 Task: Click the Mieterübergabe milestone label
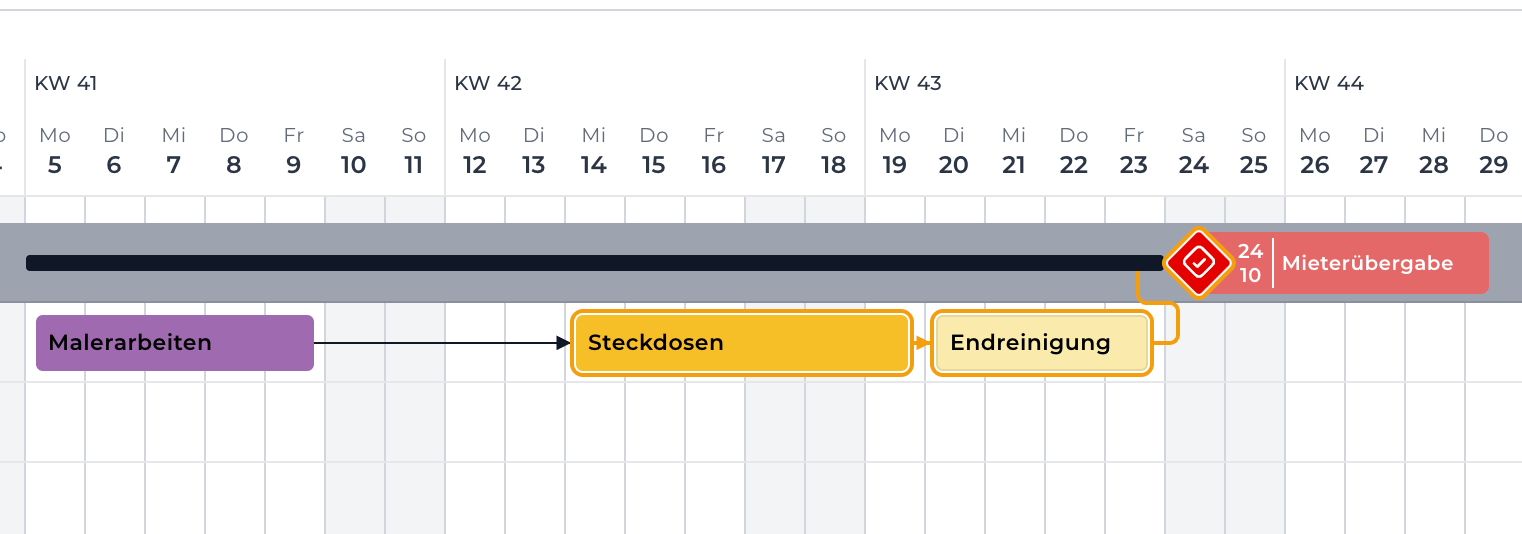point(1367,264)
